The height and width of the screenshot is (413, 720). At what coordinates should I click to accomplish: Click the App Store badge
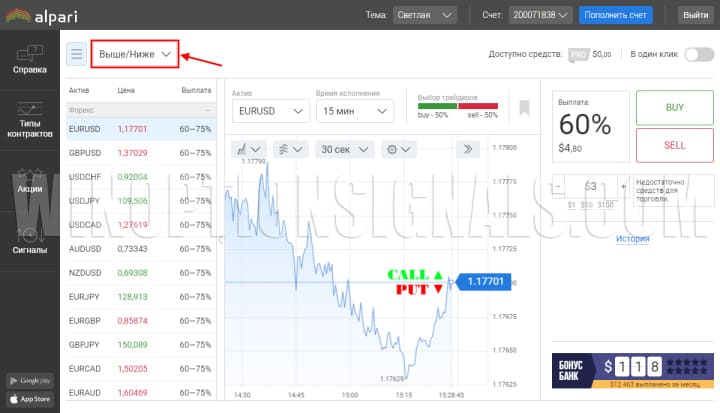click(x=29, y=398)
